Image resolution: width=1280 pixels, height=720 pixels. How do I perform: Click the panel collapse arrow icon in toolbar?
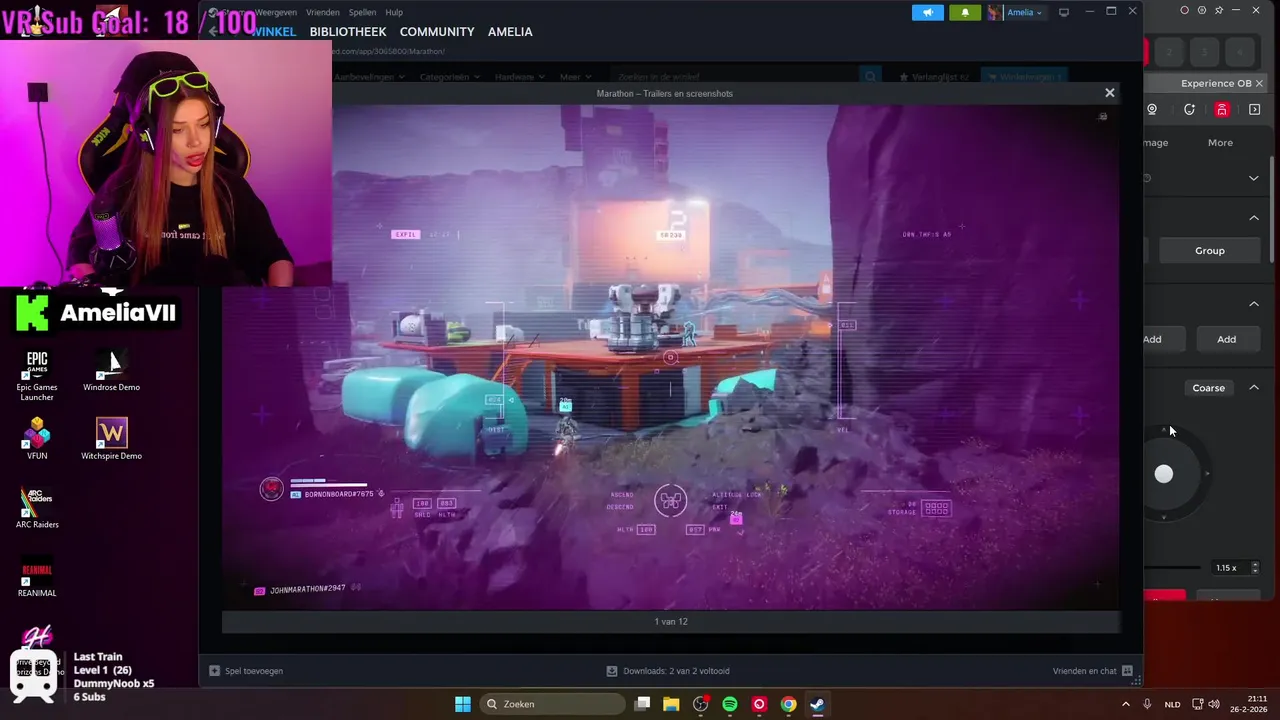[1255, 110]
